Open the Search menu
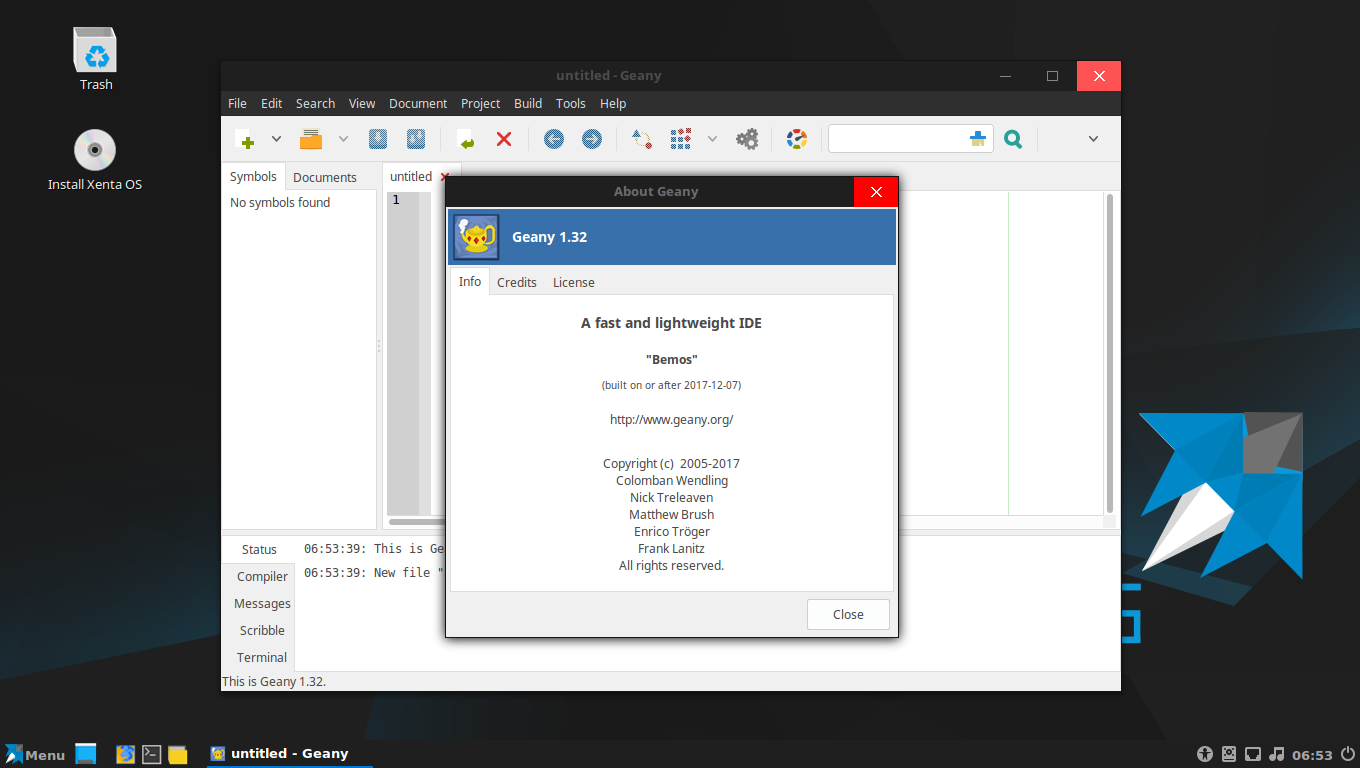Screen dimensions: 1360x768 [x=315, y=103]
